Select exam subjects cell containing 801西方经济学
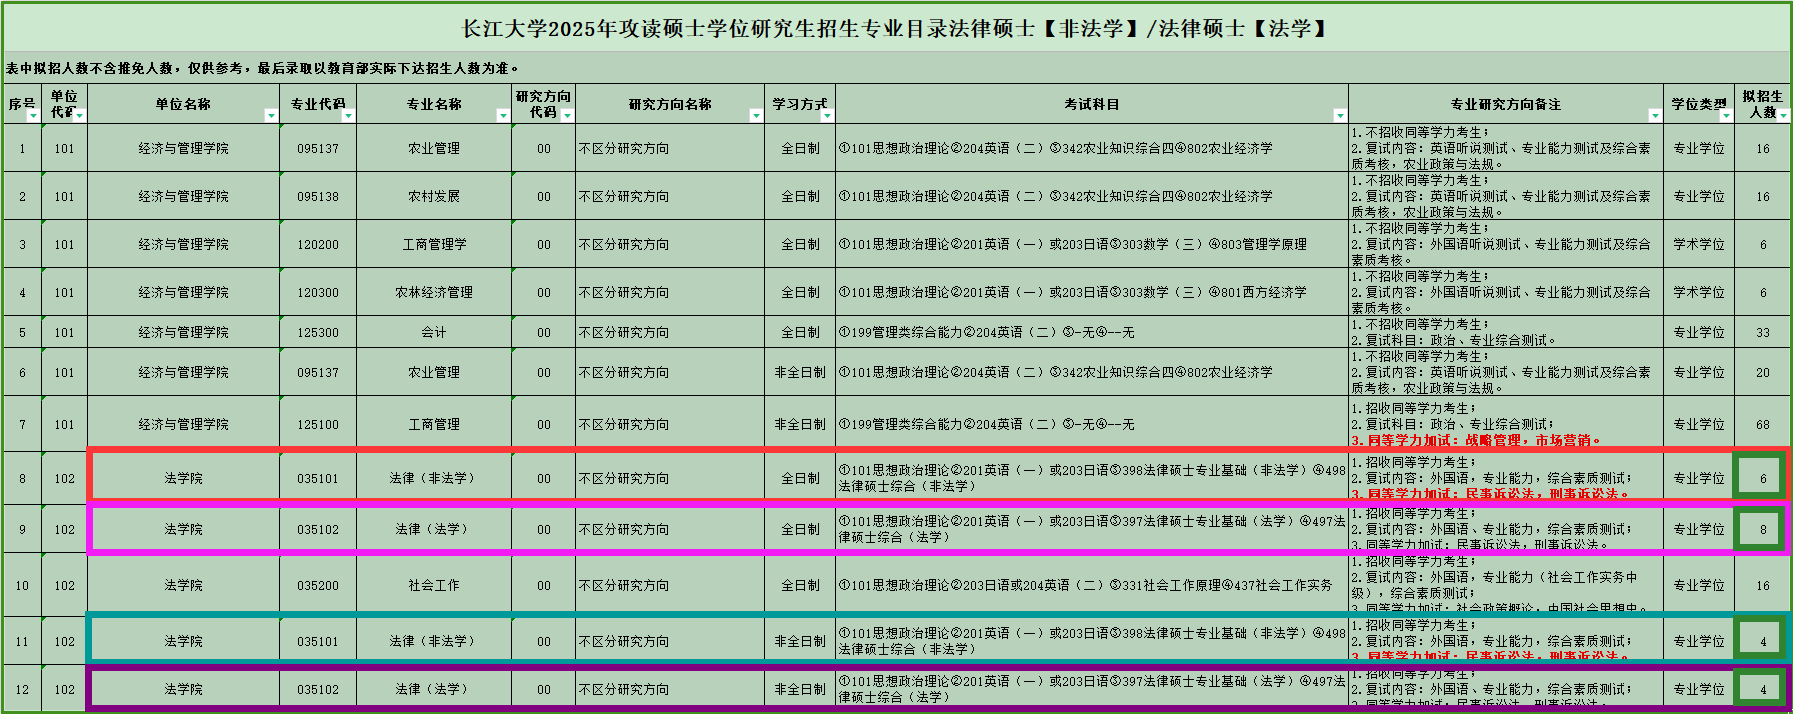 [1092, 292]
